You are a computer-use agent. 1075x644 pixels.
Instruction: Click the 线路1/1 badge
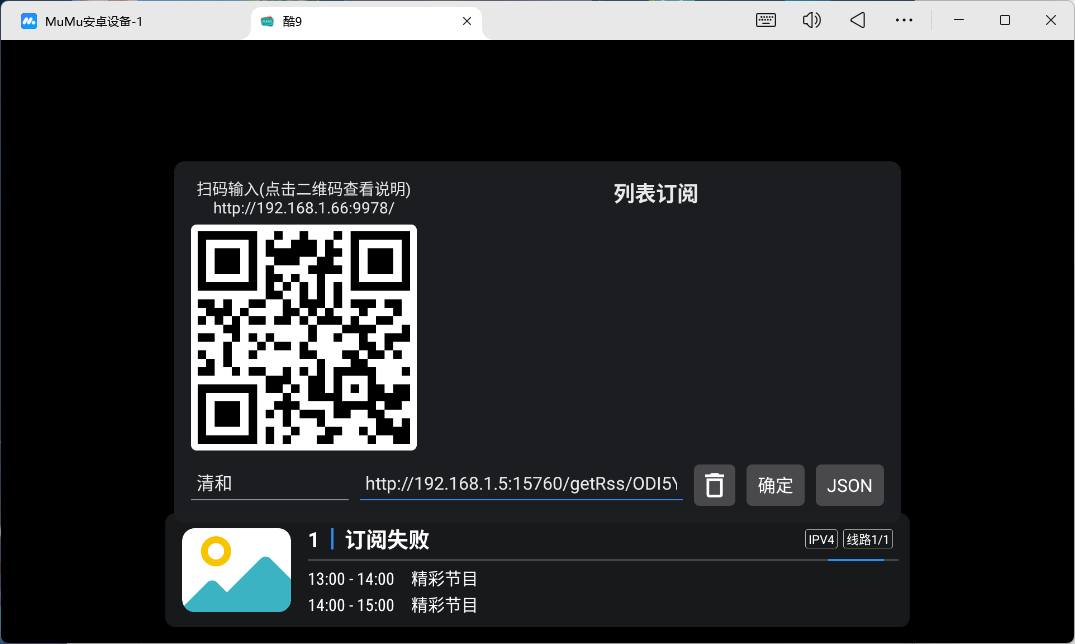coord(868,540)
